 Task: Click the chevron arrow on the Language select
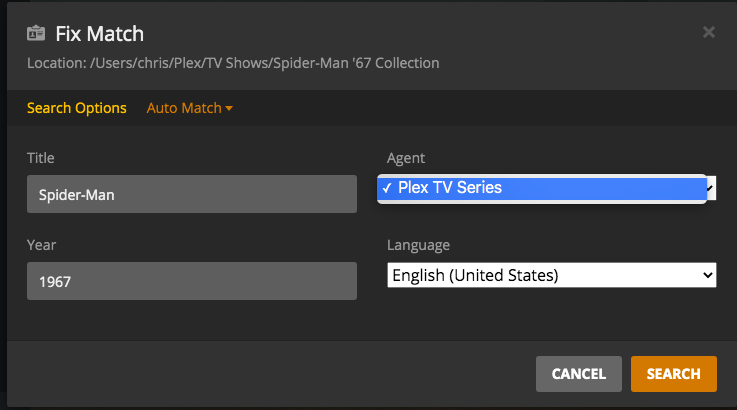709,275
